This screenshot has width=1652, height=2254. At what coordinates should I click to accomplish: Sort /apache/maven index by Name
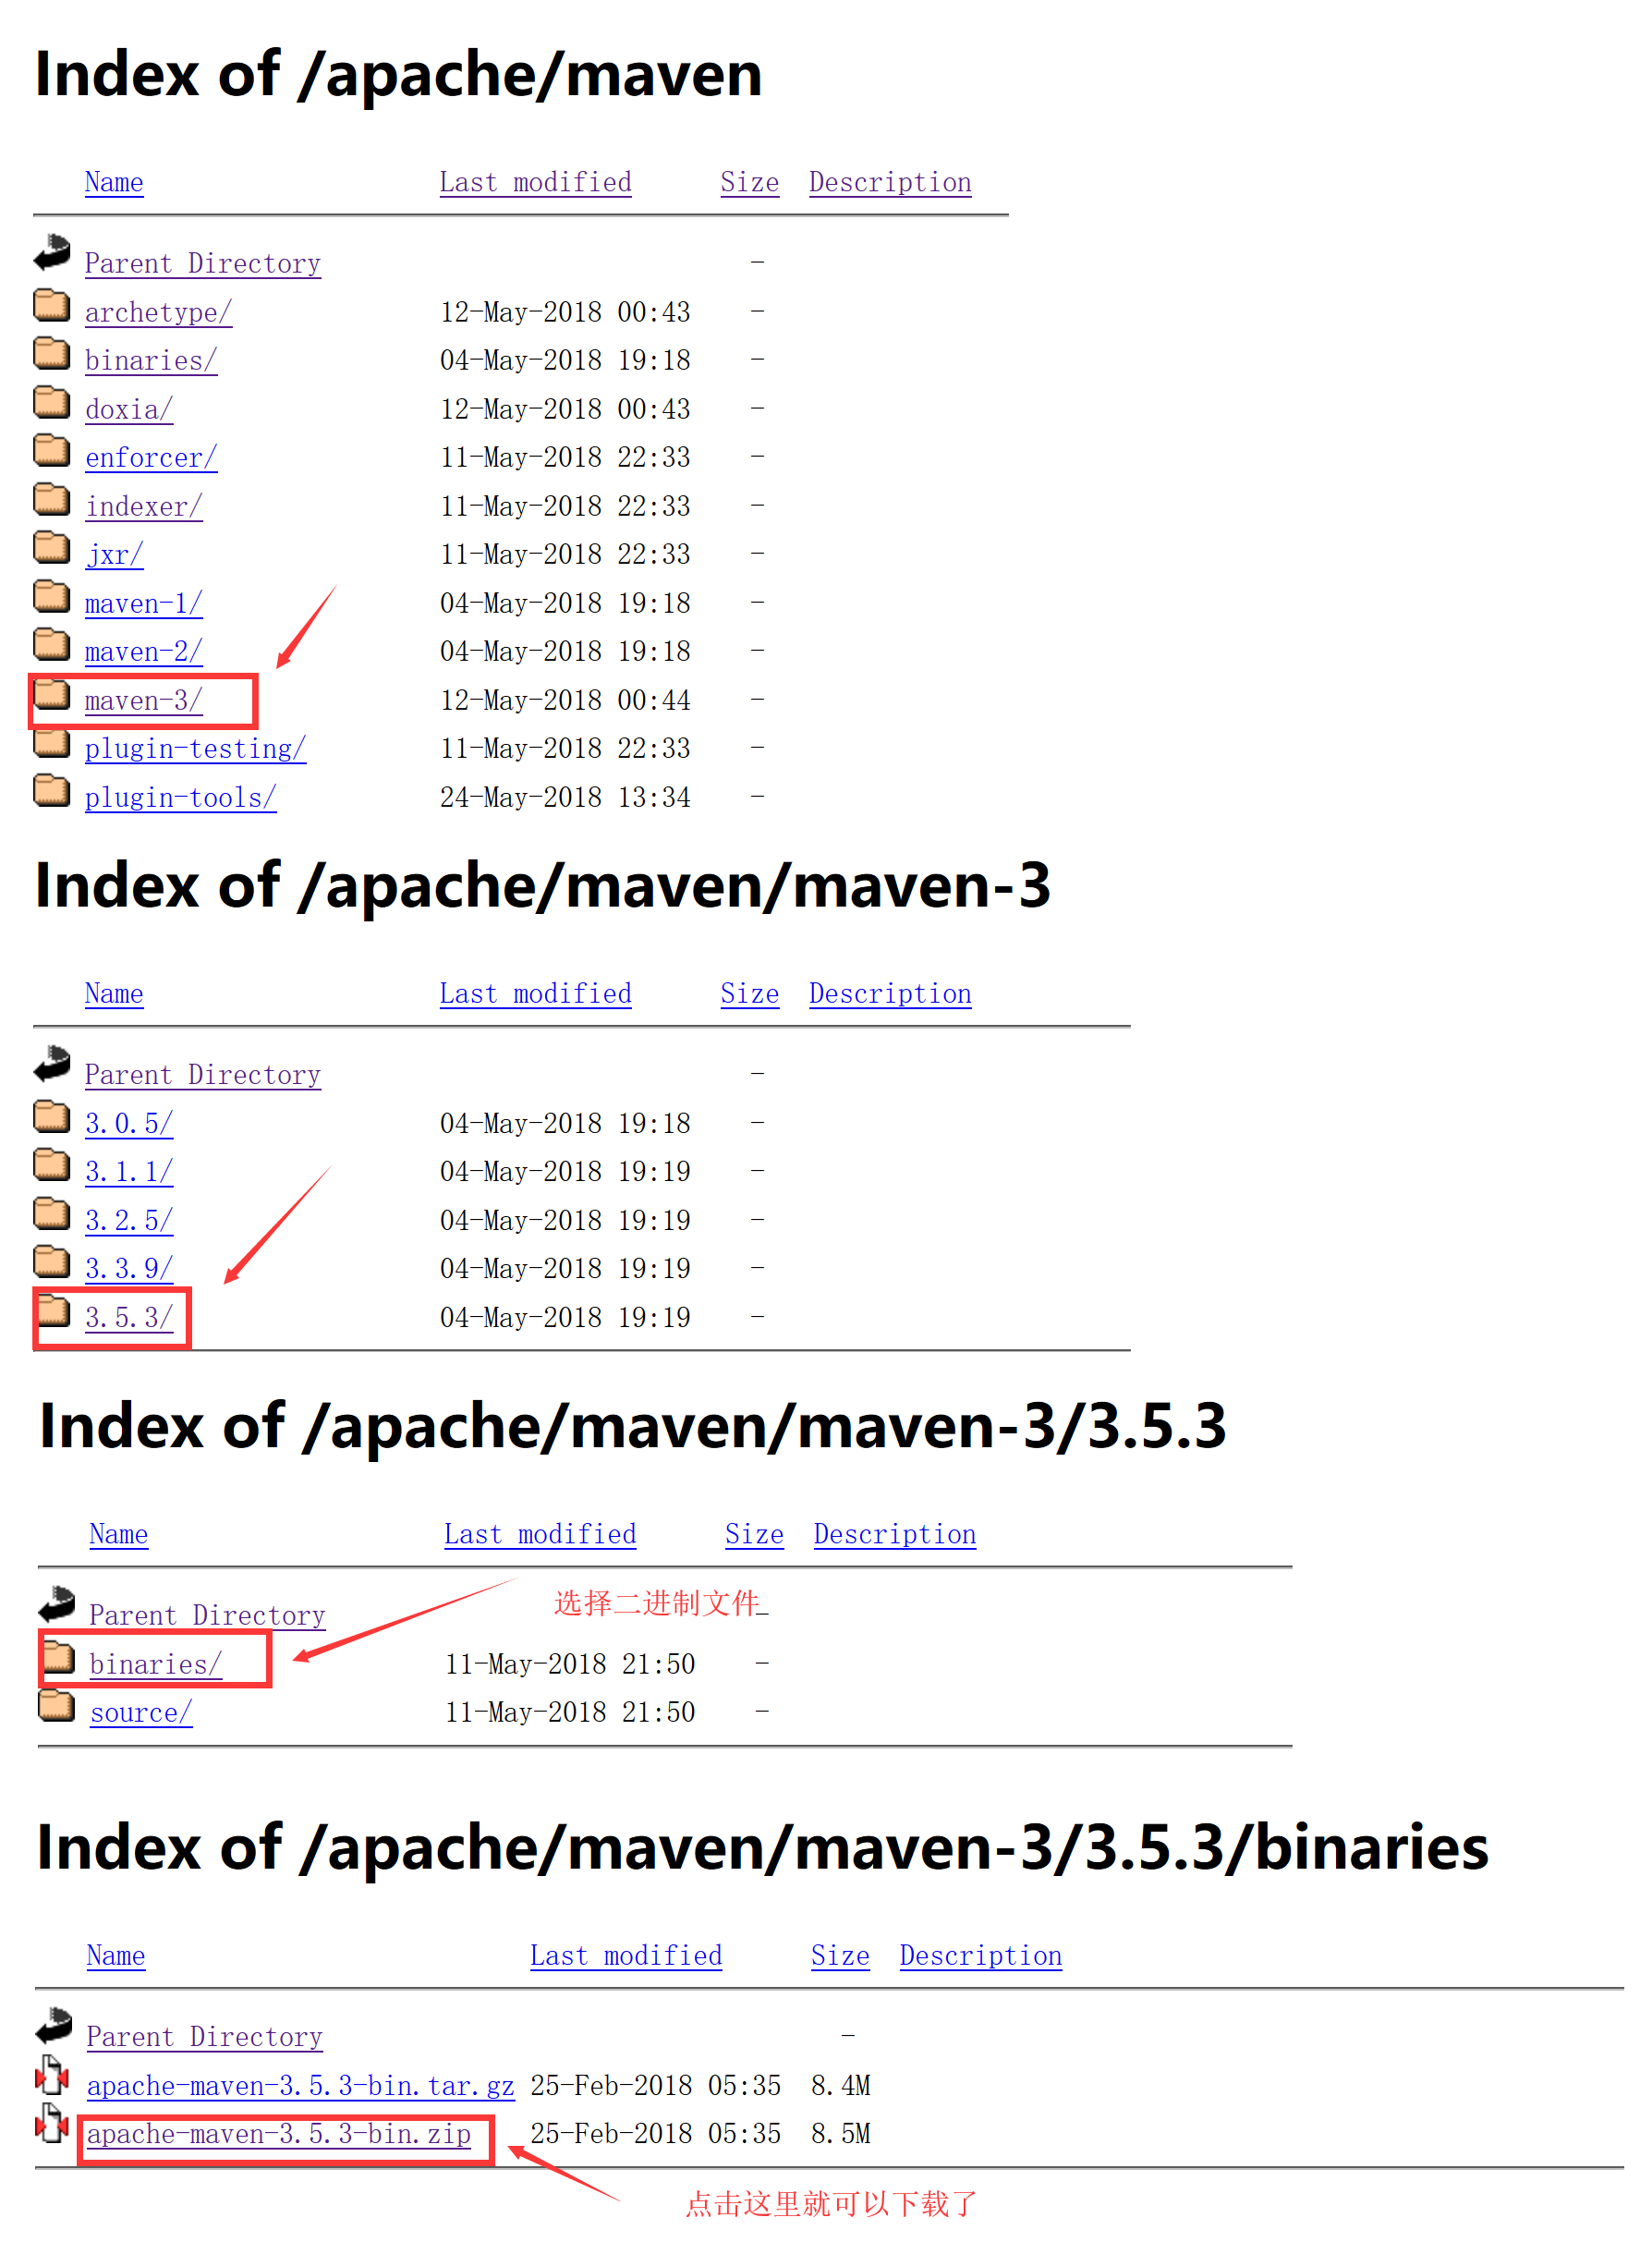tap(114, 183)
